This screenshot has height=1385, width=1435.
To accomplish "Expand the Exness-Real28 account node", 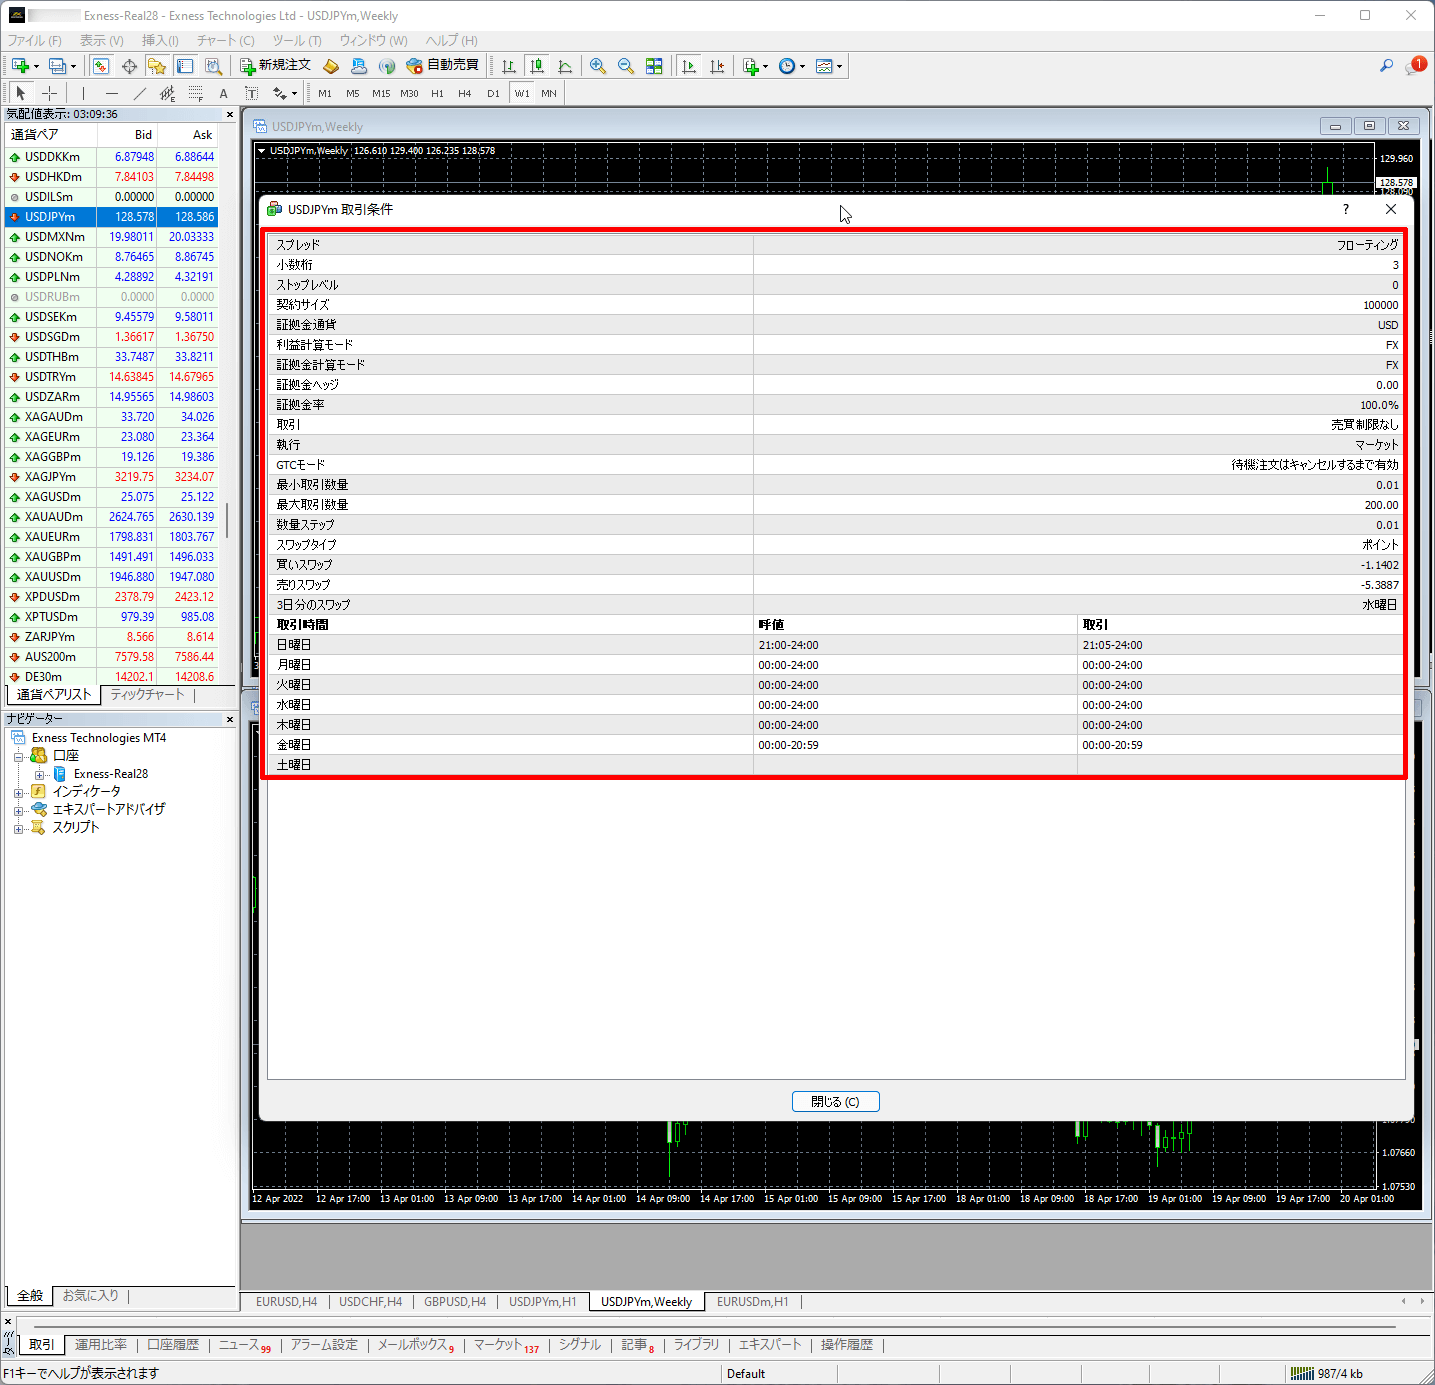I will tap(40, 774).
